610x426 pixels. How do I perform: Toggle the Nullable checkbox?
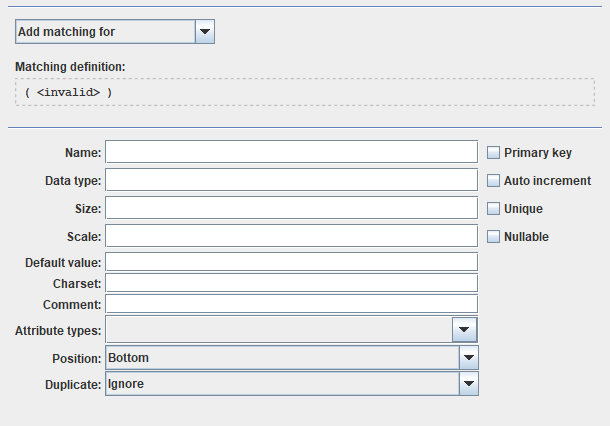tap(494, 237)
